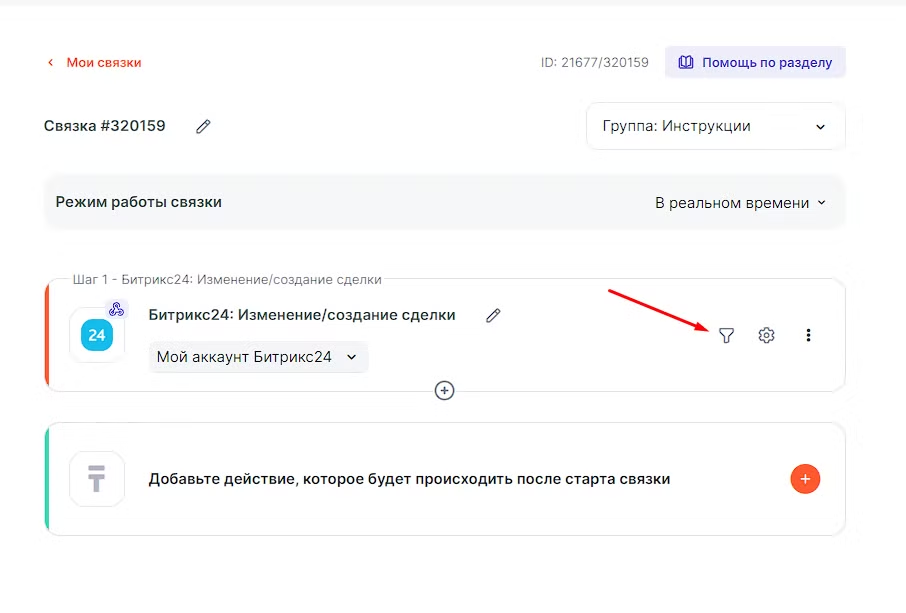Click the webhook badge on Битрикс24 logo

coord(116,309)
